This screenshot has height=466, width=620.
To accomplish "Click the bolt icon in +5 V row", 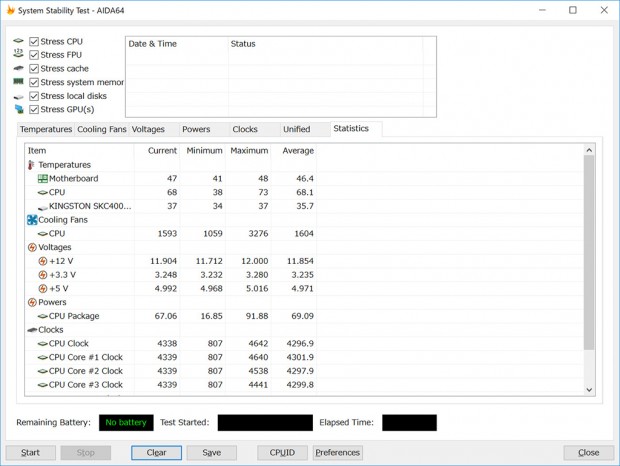I will tap(43, 289).
